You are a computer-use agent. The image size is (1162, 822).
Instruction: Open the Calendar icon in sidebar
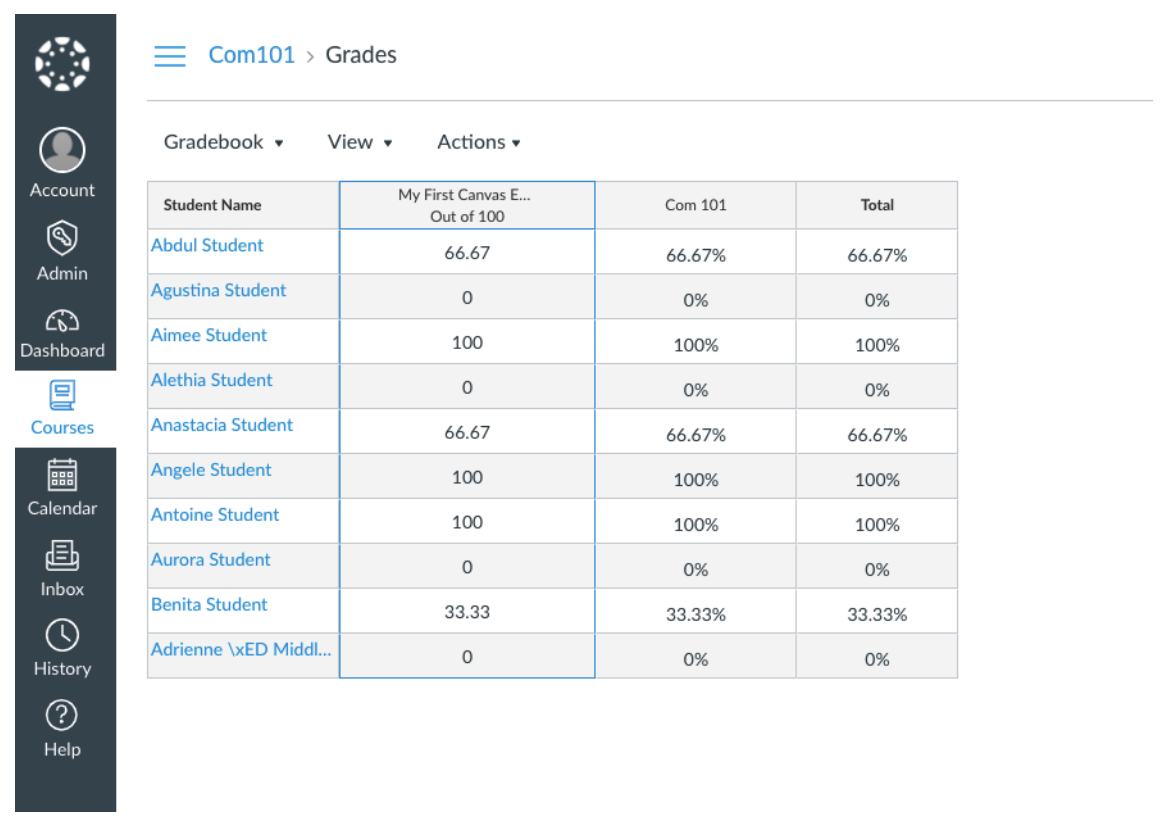point(62,472)
